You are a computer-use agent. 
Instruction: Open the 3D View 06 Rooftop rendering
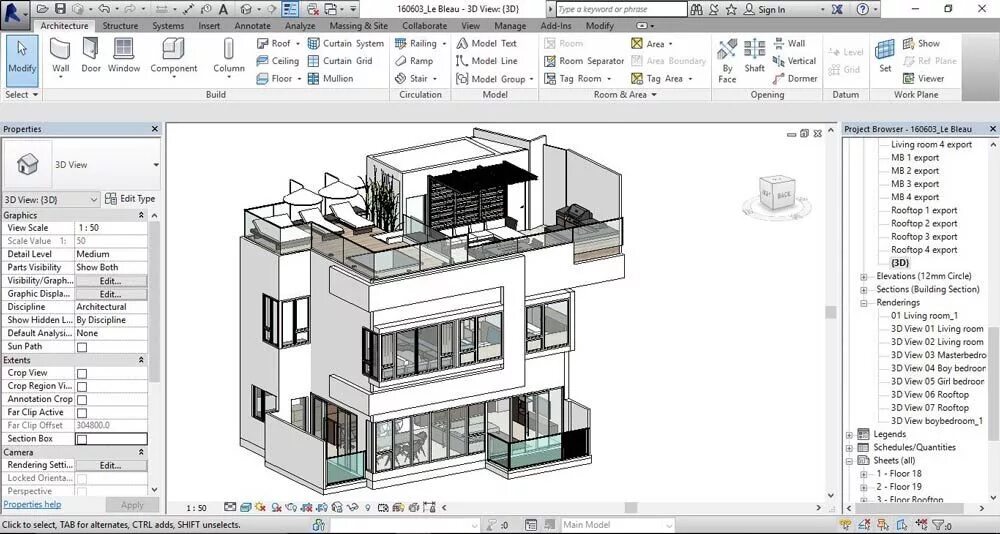click(x=929, y=395)
